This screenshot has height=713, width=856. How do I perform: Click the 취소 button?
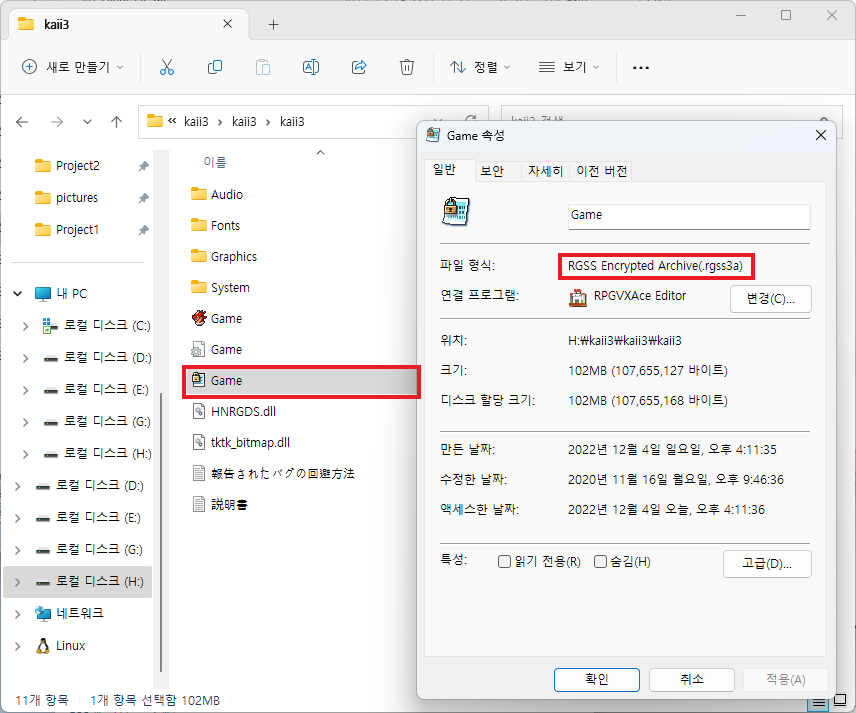[x=692, y=679]
